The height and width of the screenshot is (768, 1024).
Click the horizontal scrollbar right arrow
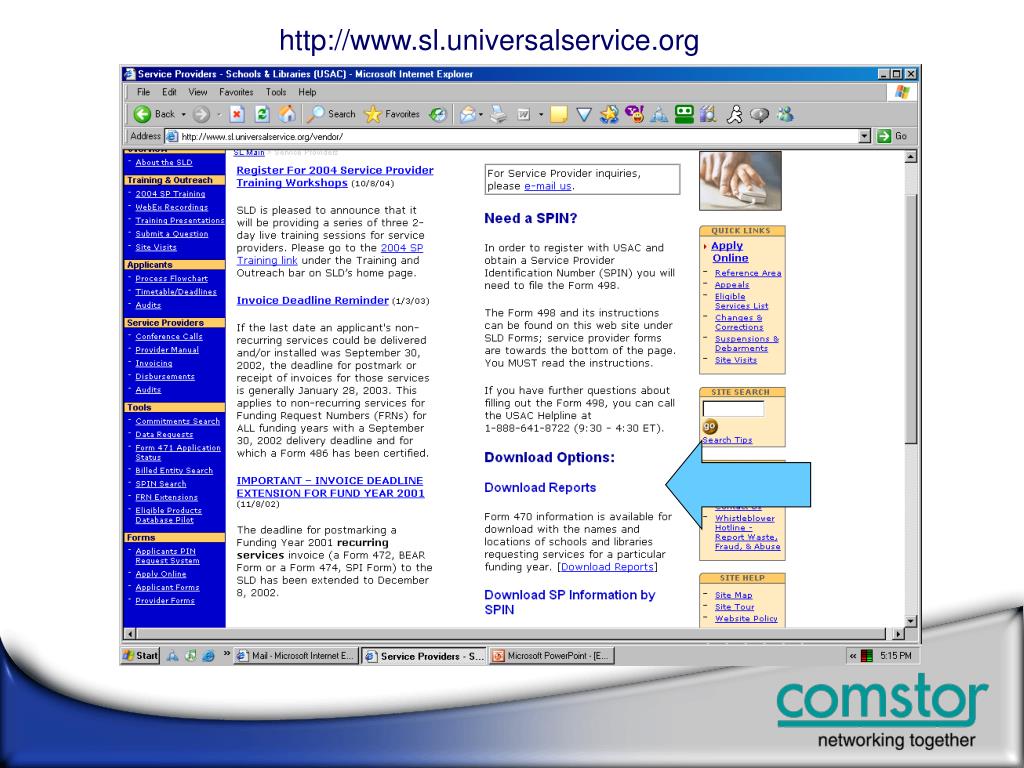(899, 633)
